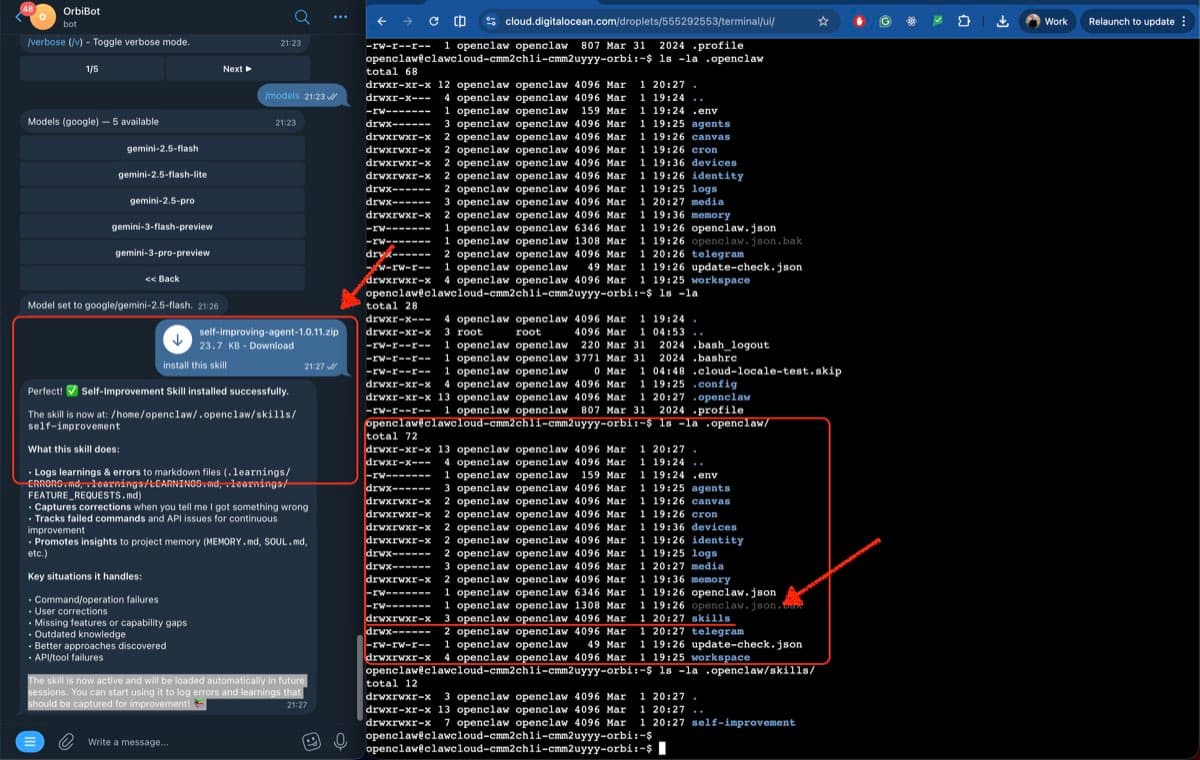Open the OrbiBot chat options menu
This screenshot has height=760, width=1200.
coord(339,17)
